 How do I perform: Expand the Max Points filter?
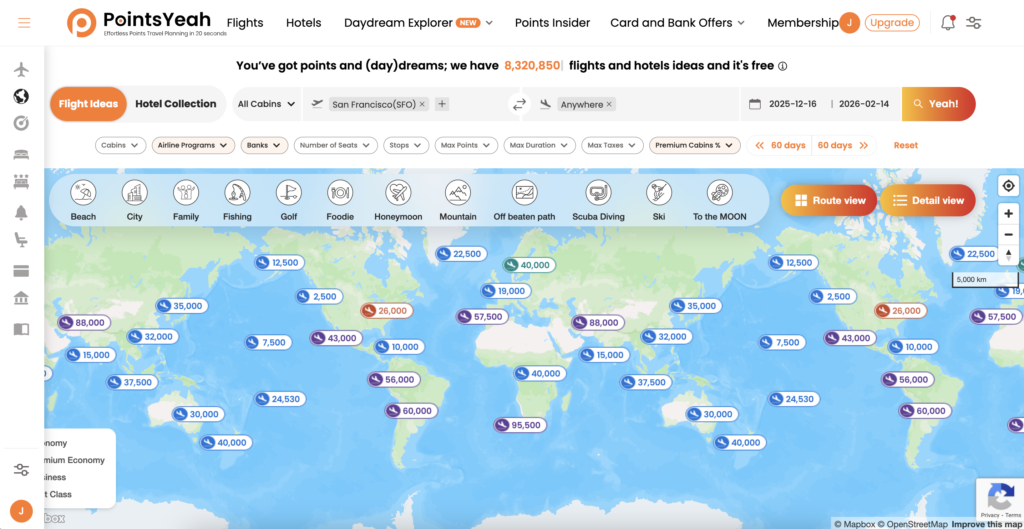click(466, 145)
